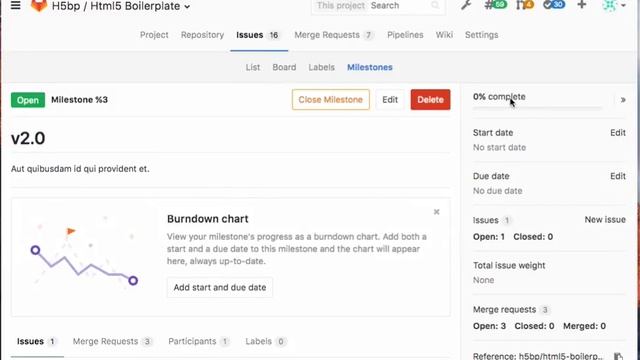Select the Issues 16 navigation tab

point(258,35)
